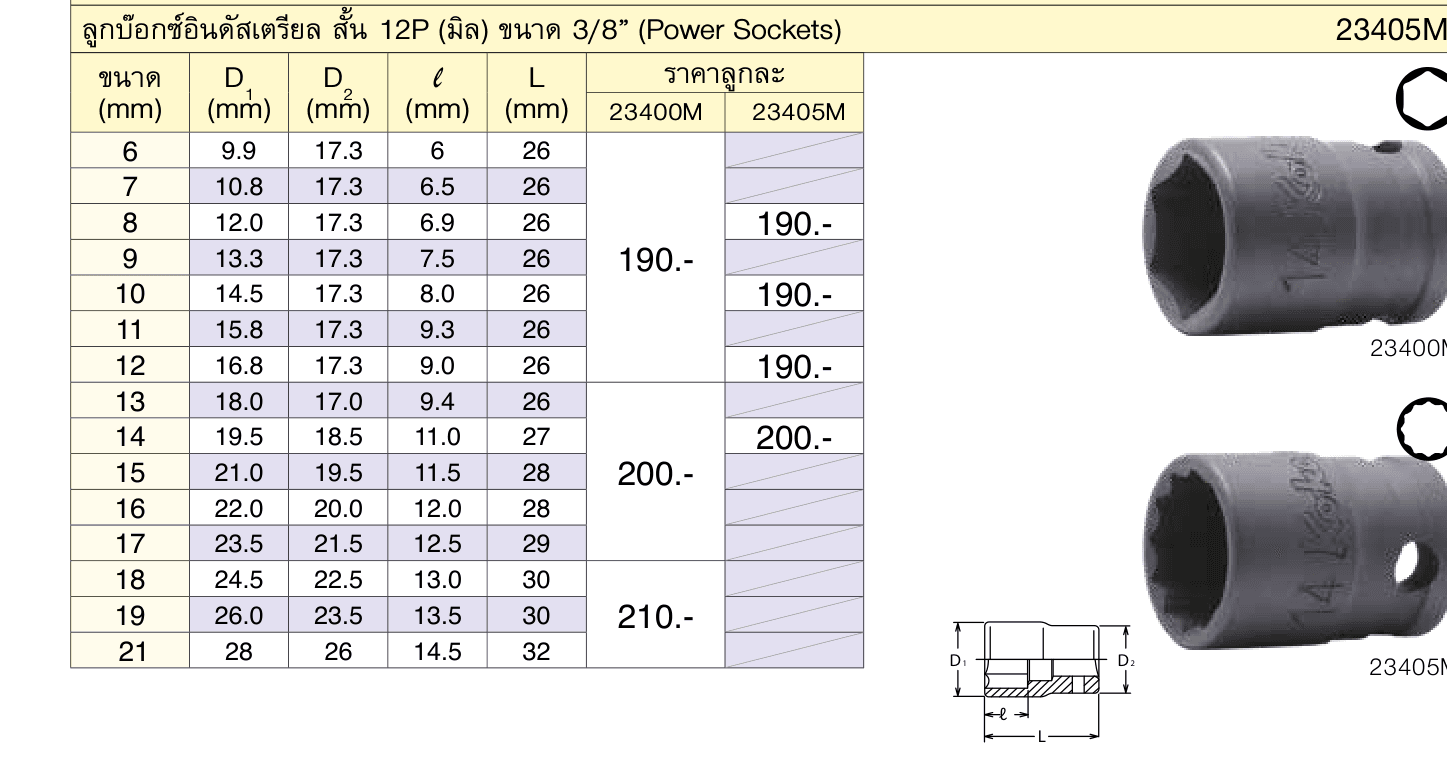Click D2 value 23.5 in size 19 row
The image size is (1447, 767).
(338, 615)
